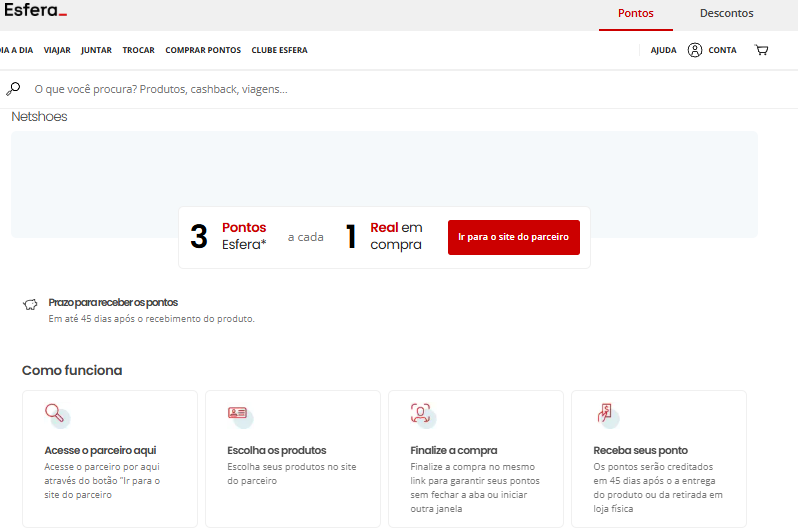Open the shopping cart icon

762,50
